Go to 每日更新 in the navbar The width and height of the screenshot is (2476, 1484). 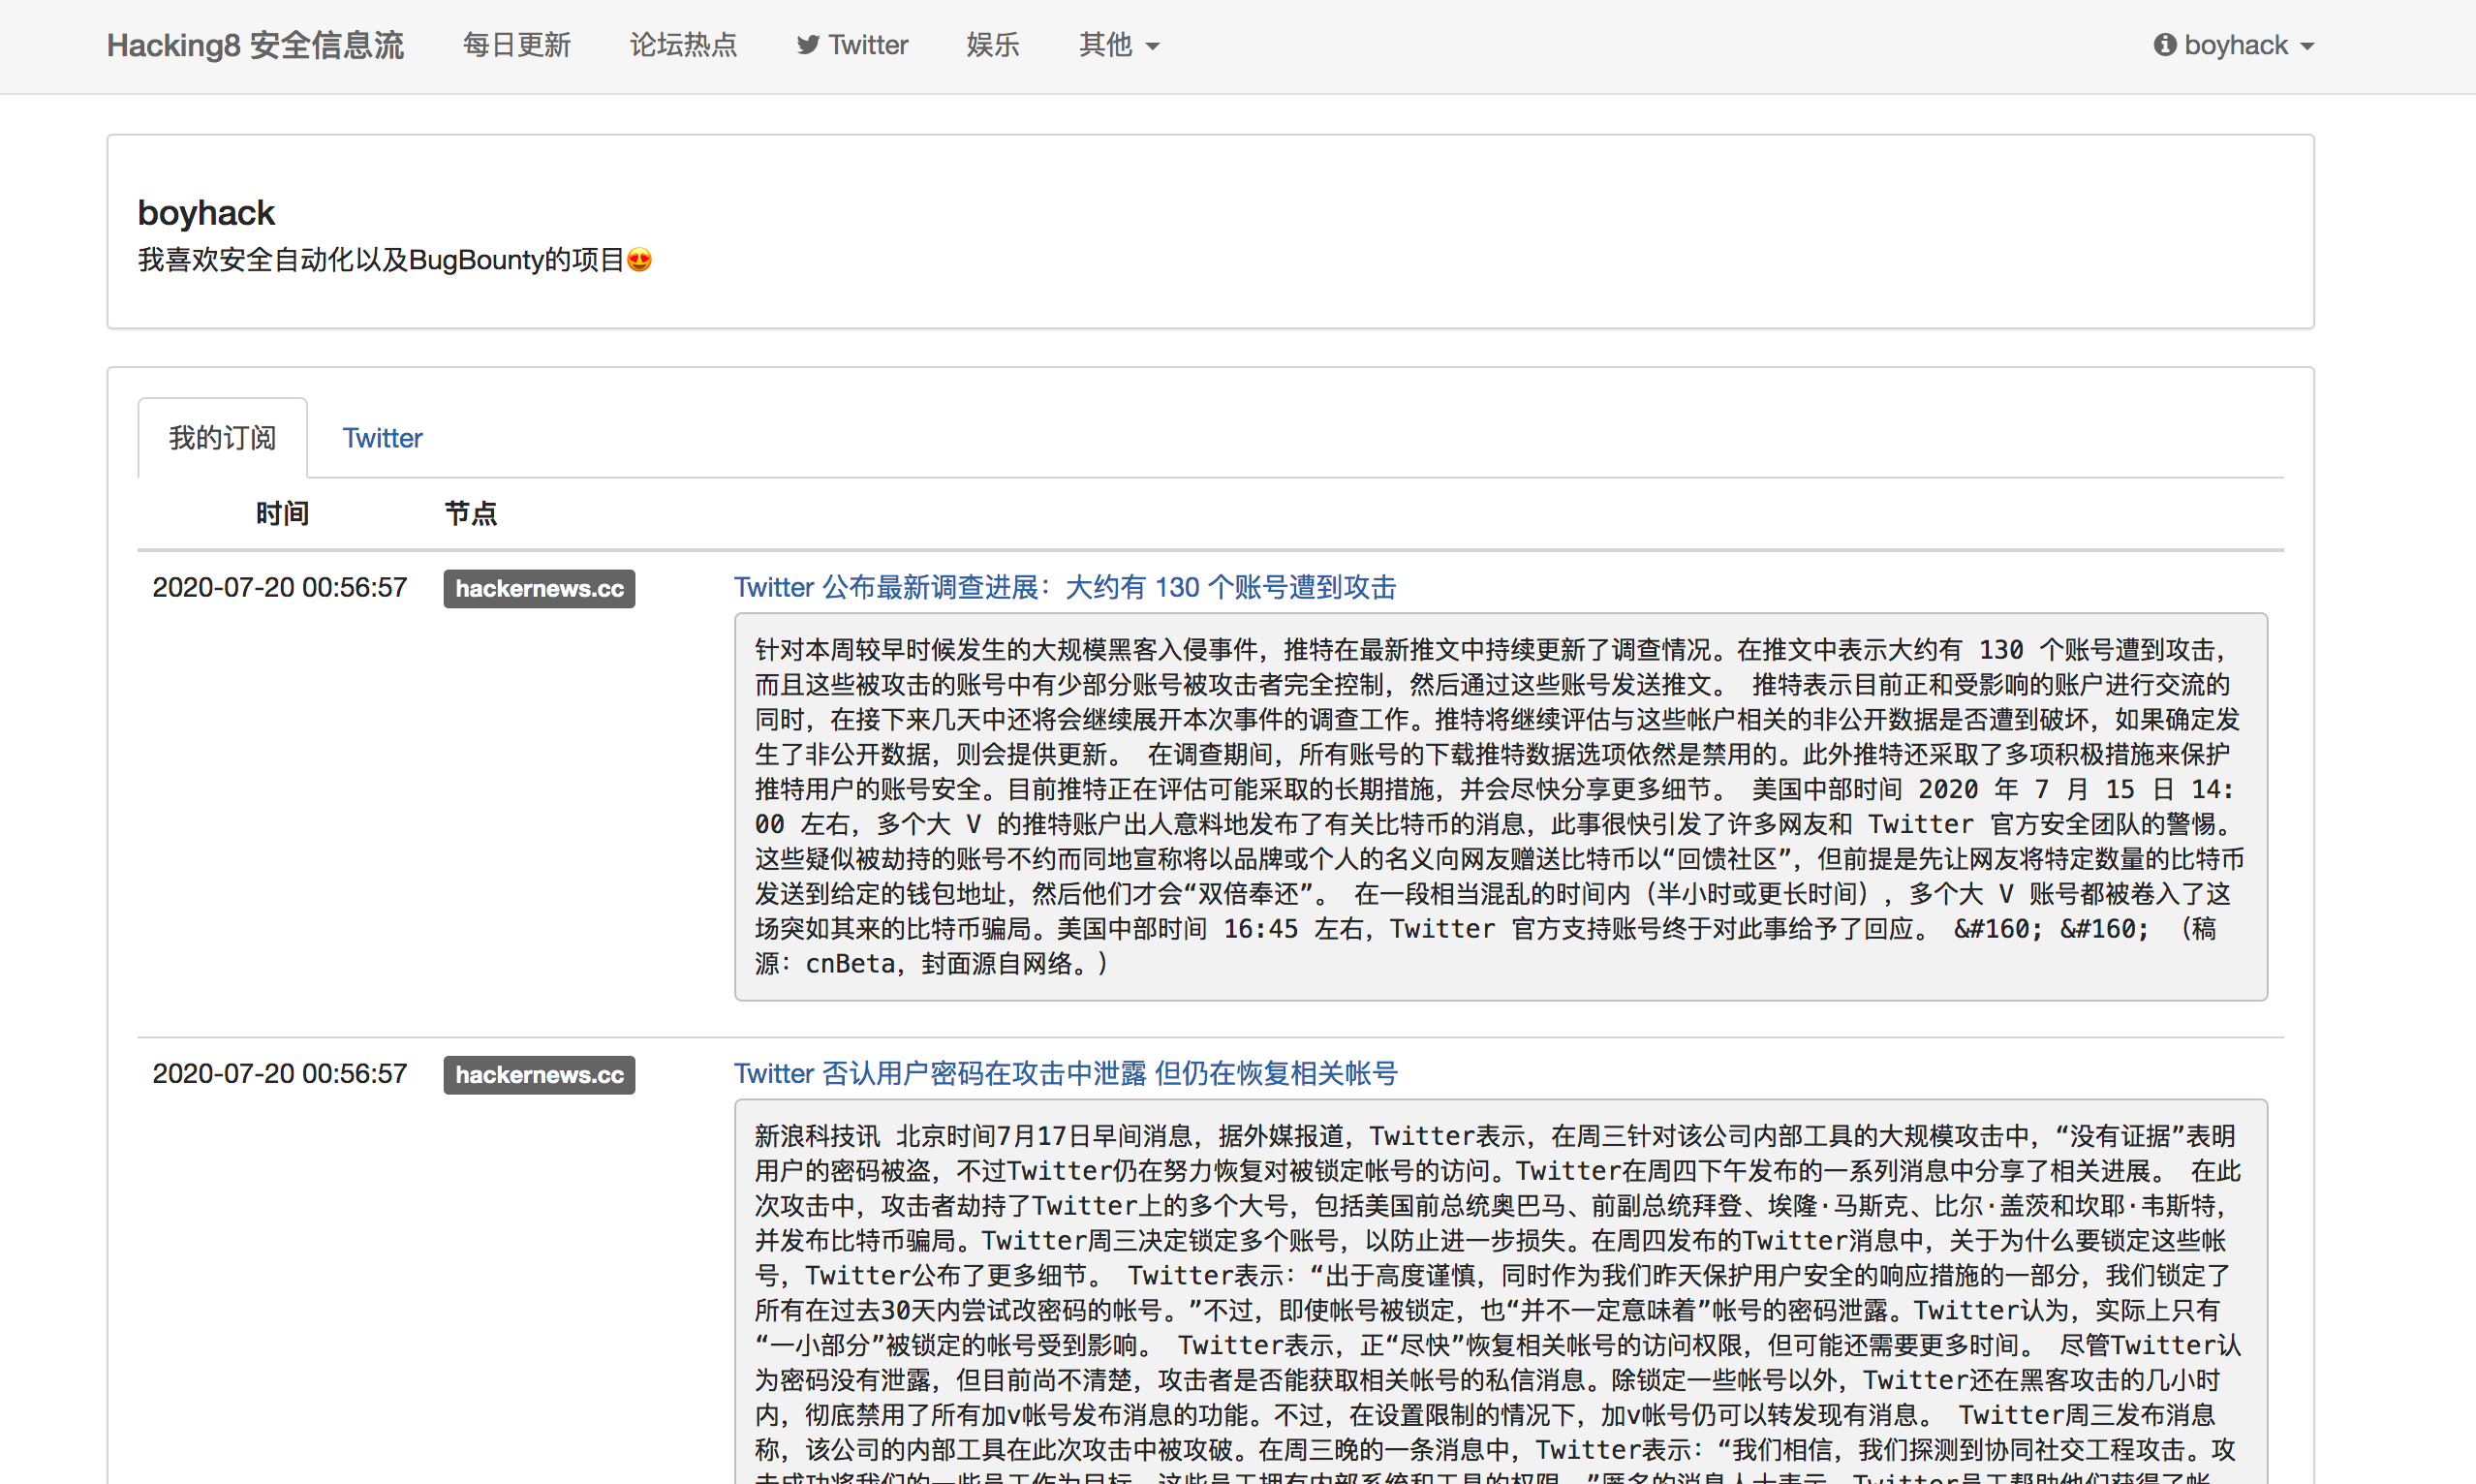pos(516,45)
